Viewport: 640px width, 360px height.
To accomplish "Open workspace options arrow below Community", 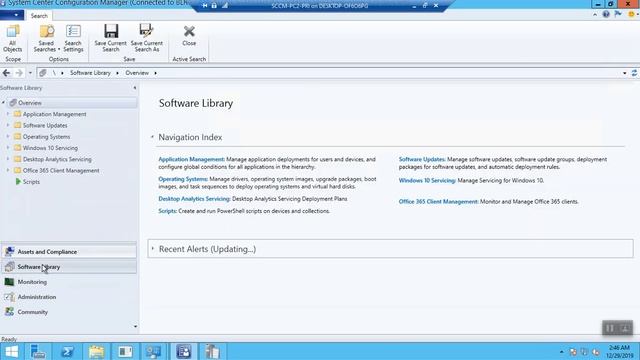I will (x=135, y=327).
